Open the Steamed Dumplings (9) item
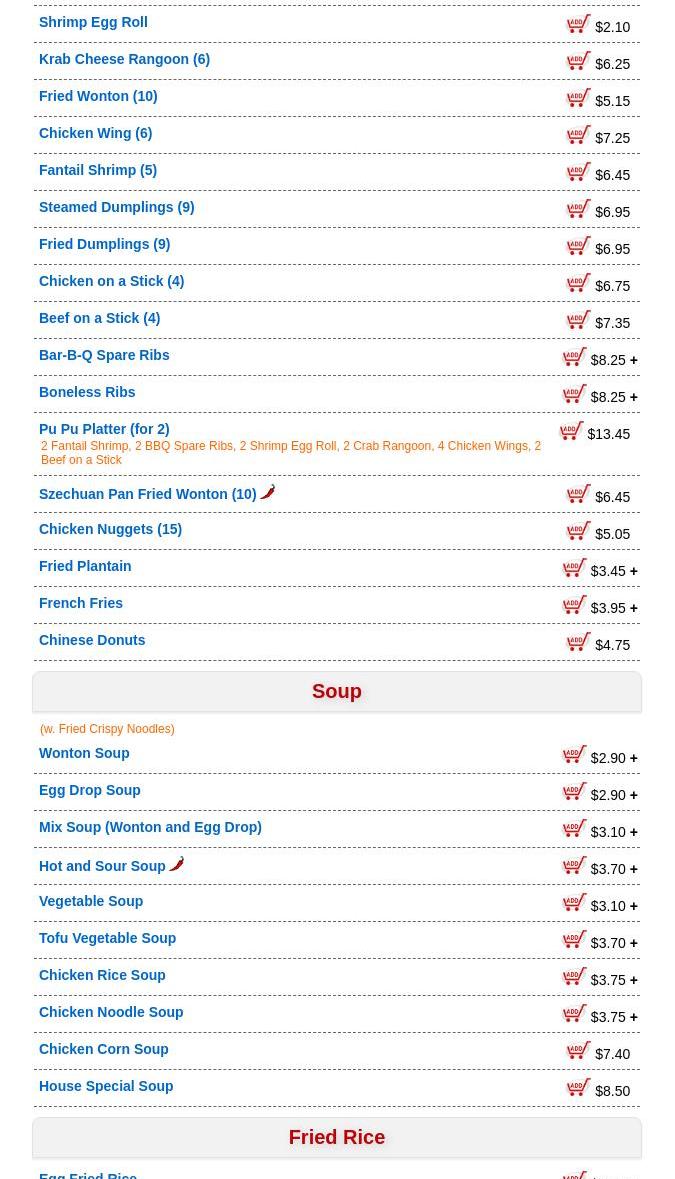The image size is (675, 1179). (117, 207)
